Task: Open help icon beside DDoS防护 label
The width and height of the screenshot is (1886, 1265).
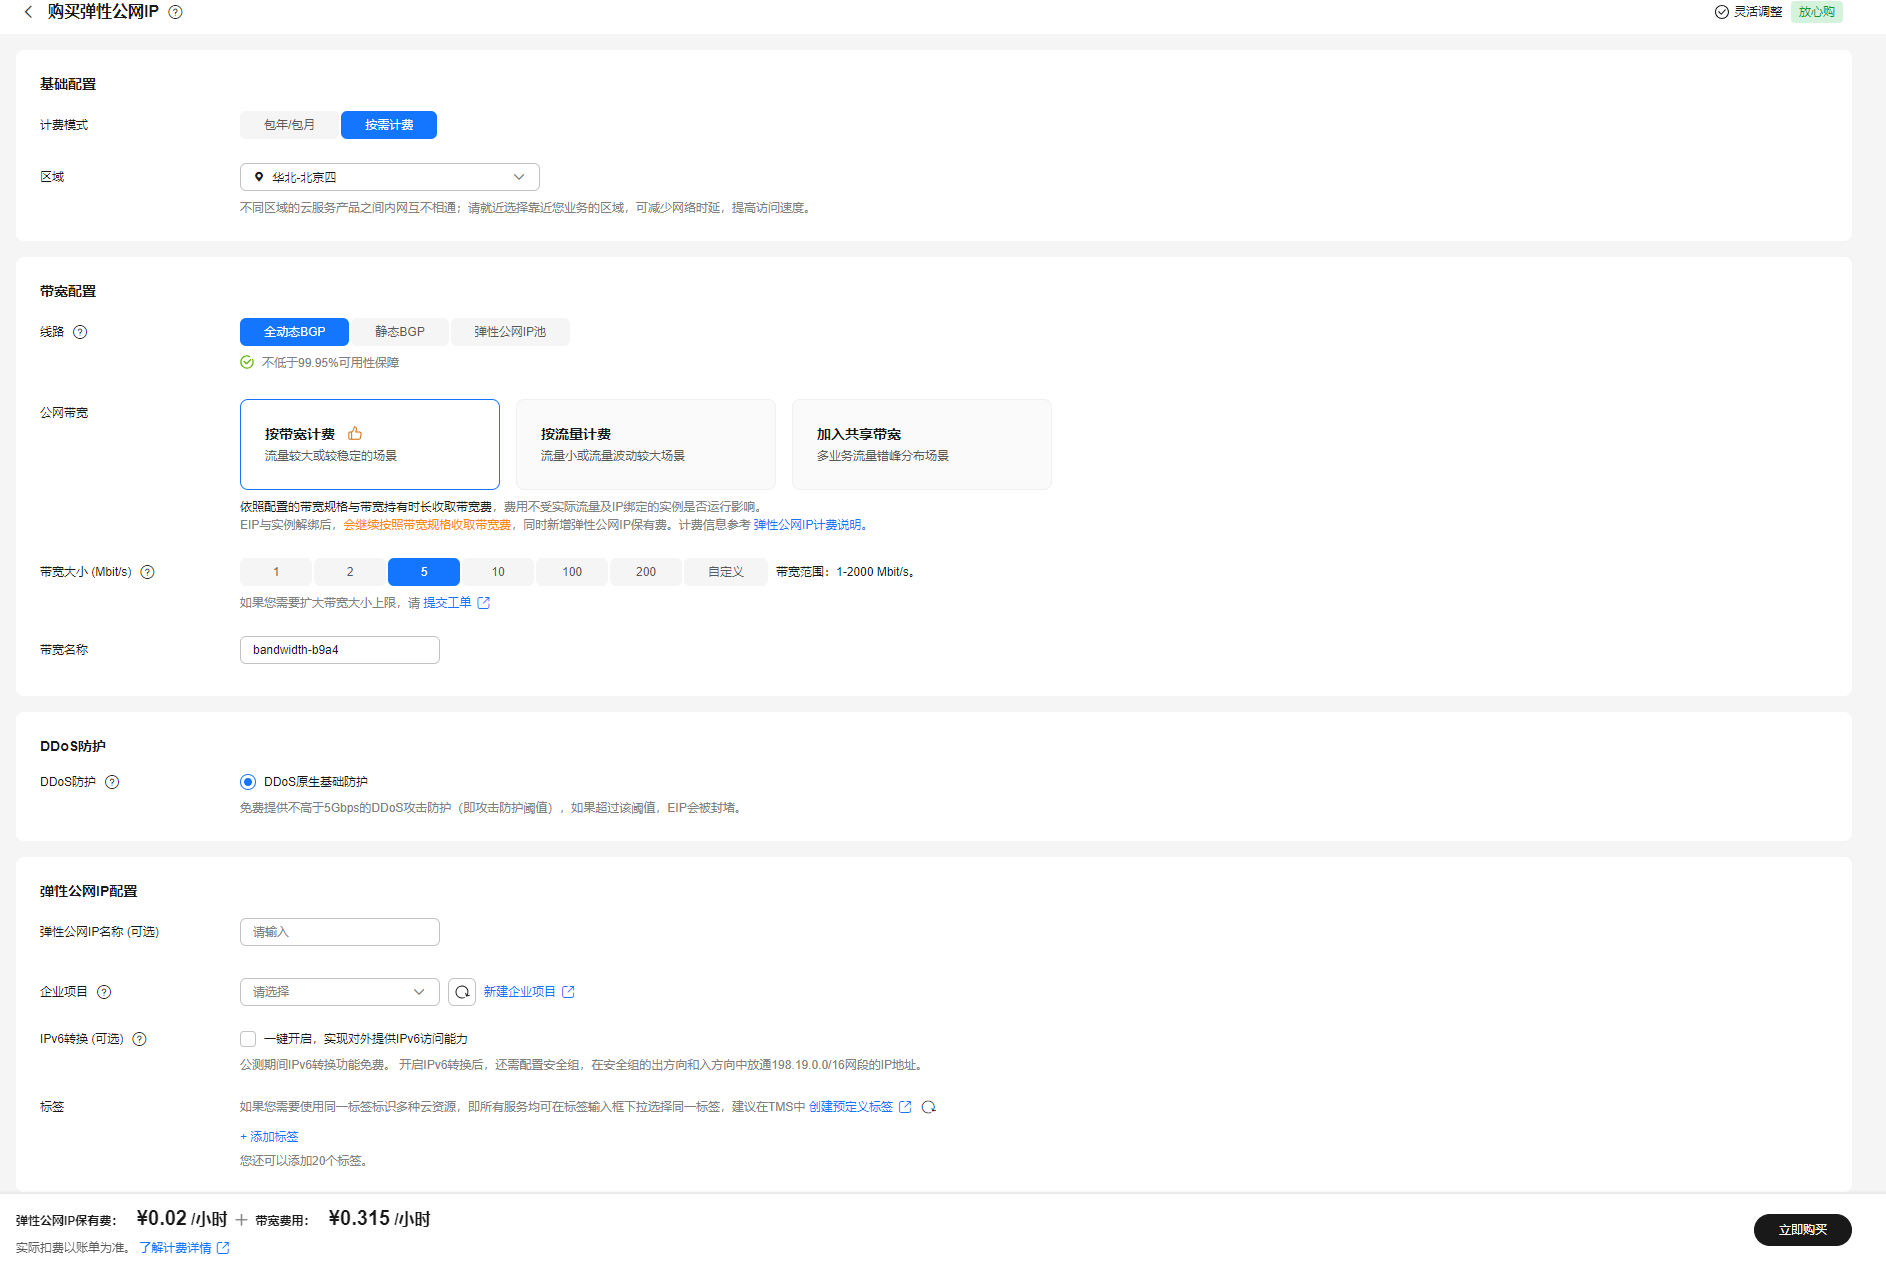Action: pyautogui.click(x=112, y=782)
